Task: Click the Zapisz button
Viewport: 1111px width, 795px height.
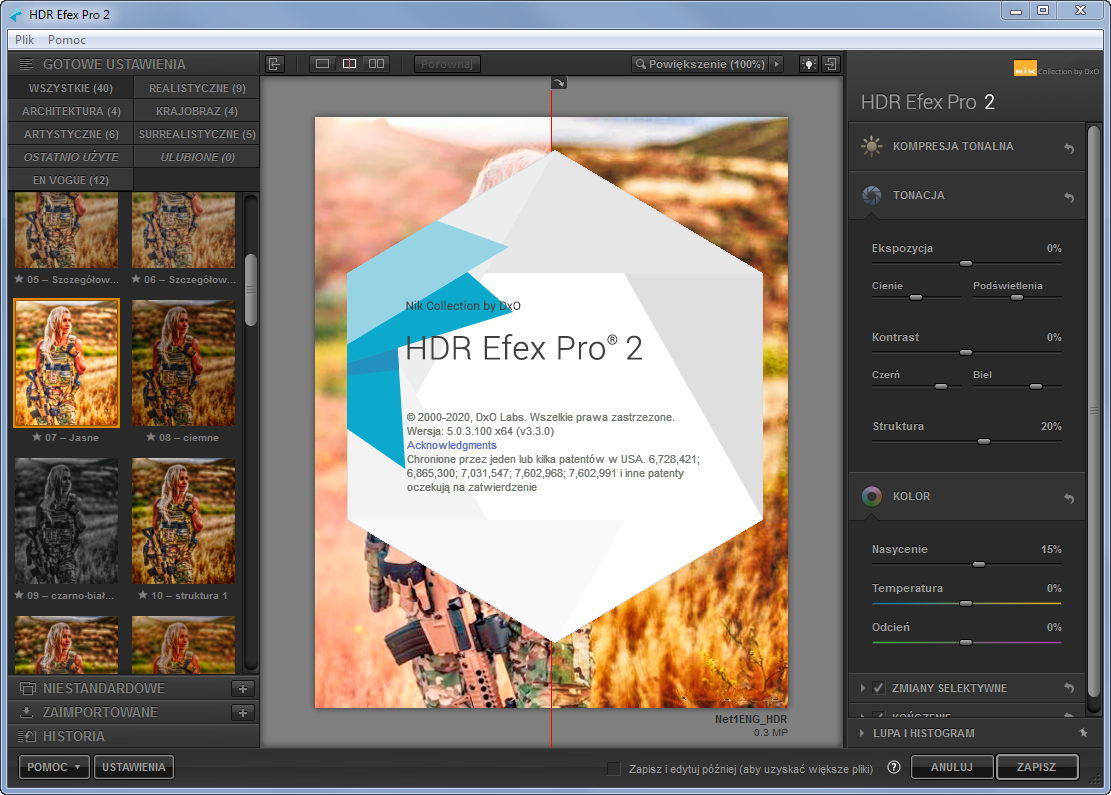Action: tap(1037, 767)
